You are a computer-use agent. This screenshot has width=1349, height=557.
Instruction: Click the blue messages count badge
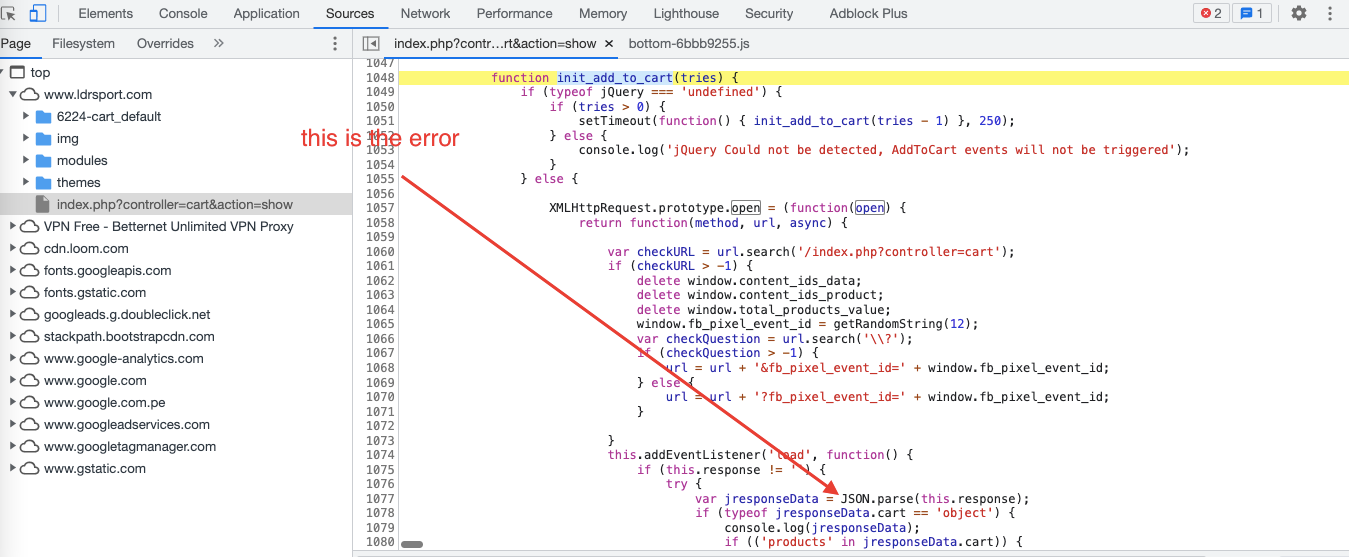pos(1251,14)
